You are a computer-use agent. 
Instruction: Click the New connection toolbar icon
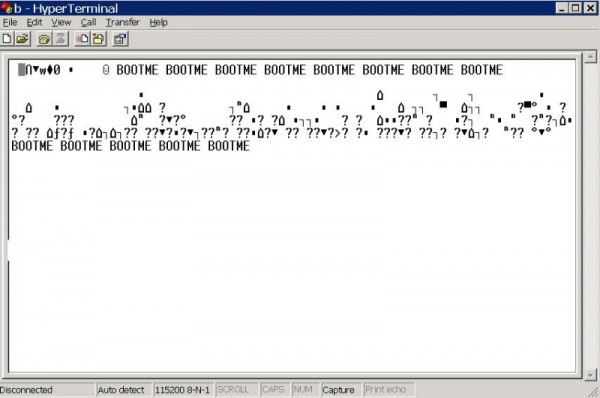[x=7, y=39]
